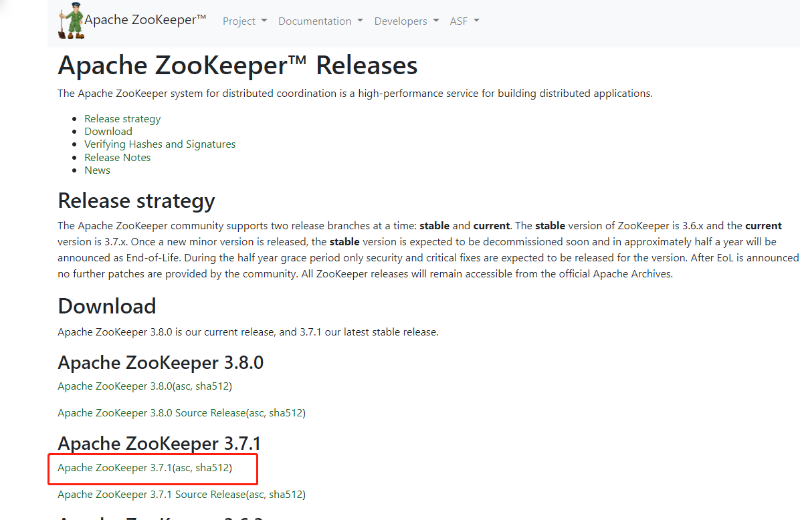The image size is (800, 520).
Task: Expand the ASF dropdown menu
Action: click(x=464, y=21)
